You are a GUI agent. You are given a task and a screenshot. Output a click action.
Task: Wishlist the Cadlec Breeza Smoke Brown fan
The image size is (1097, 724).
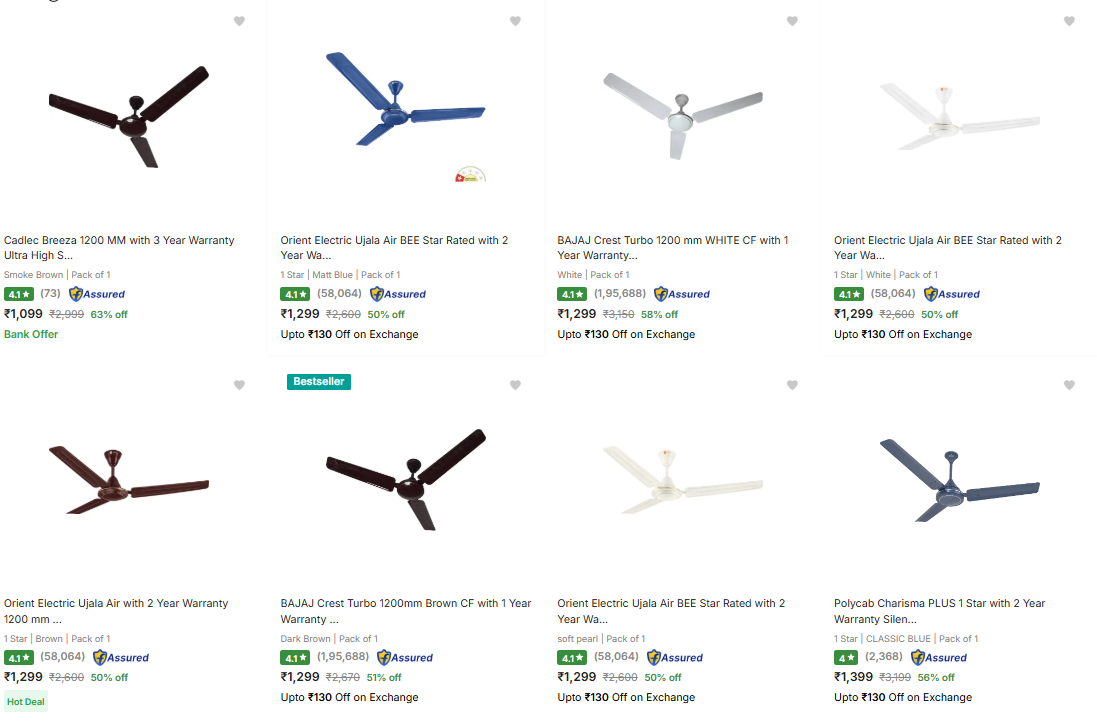[239, 21]
